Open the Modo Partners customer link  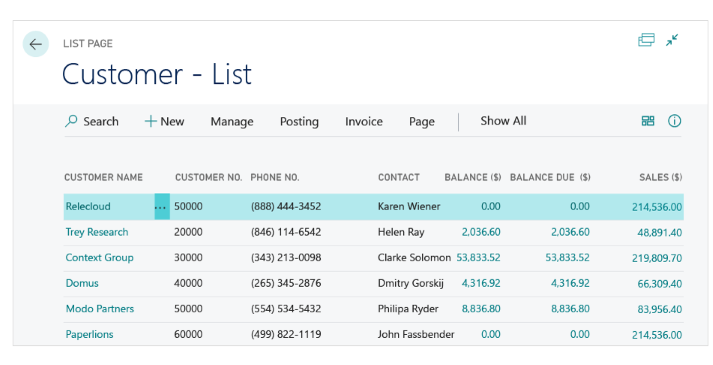[x=100, y=309]
